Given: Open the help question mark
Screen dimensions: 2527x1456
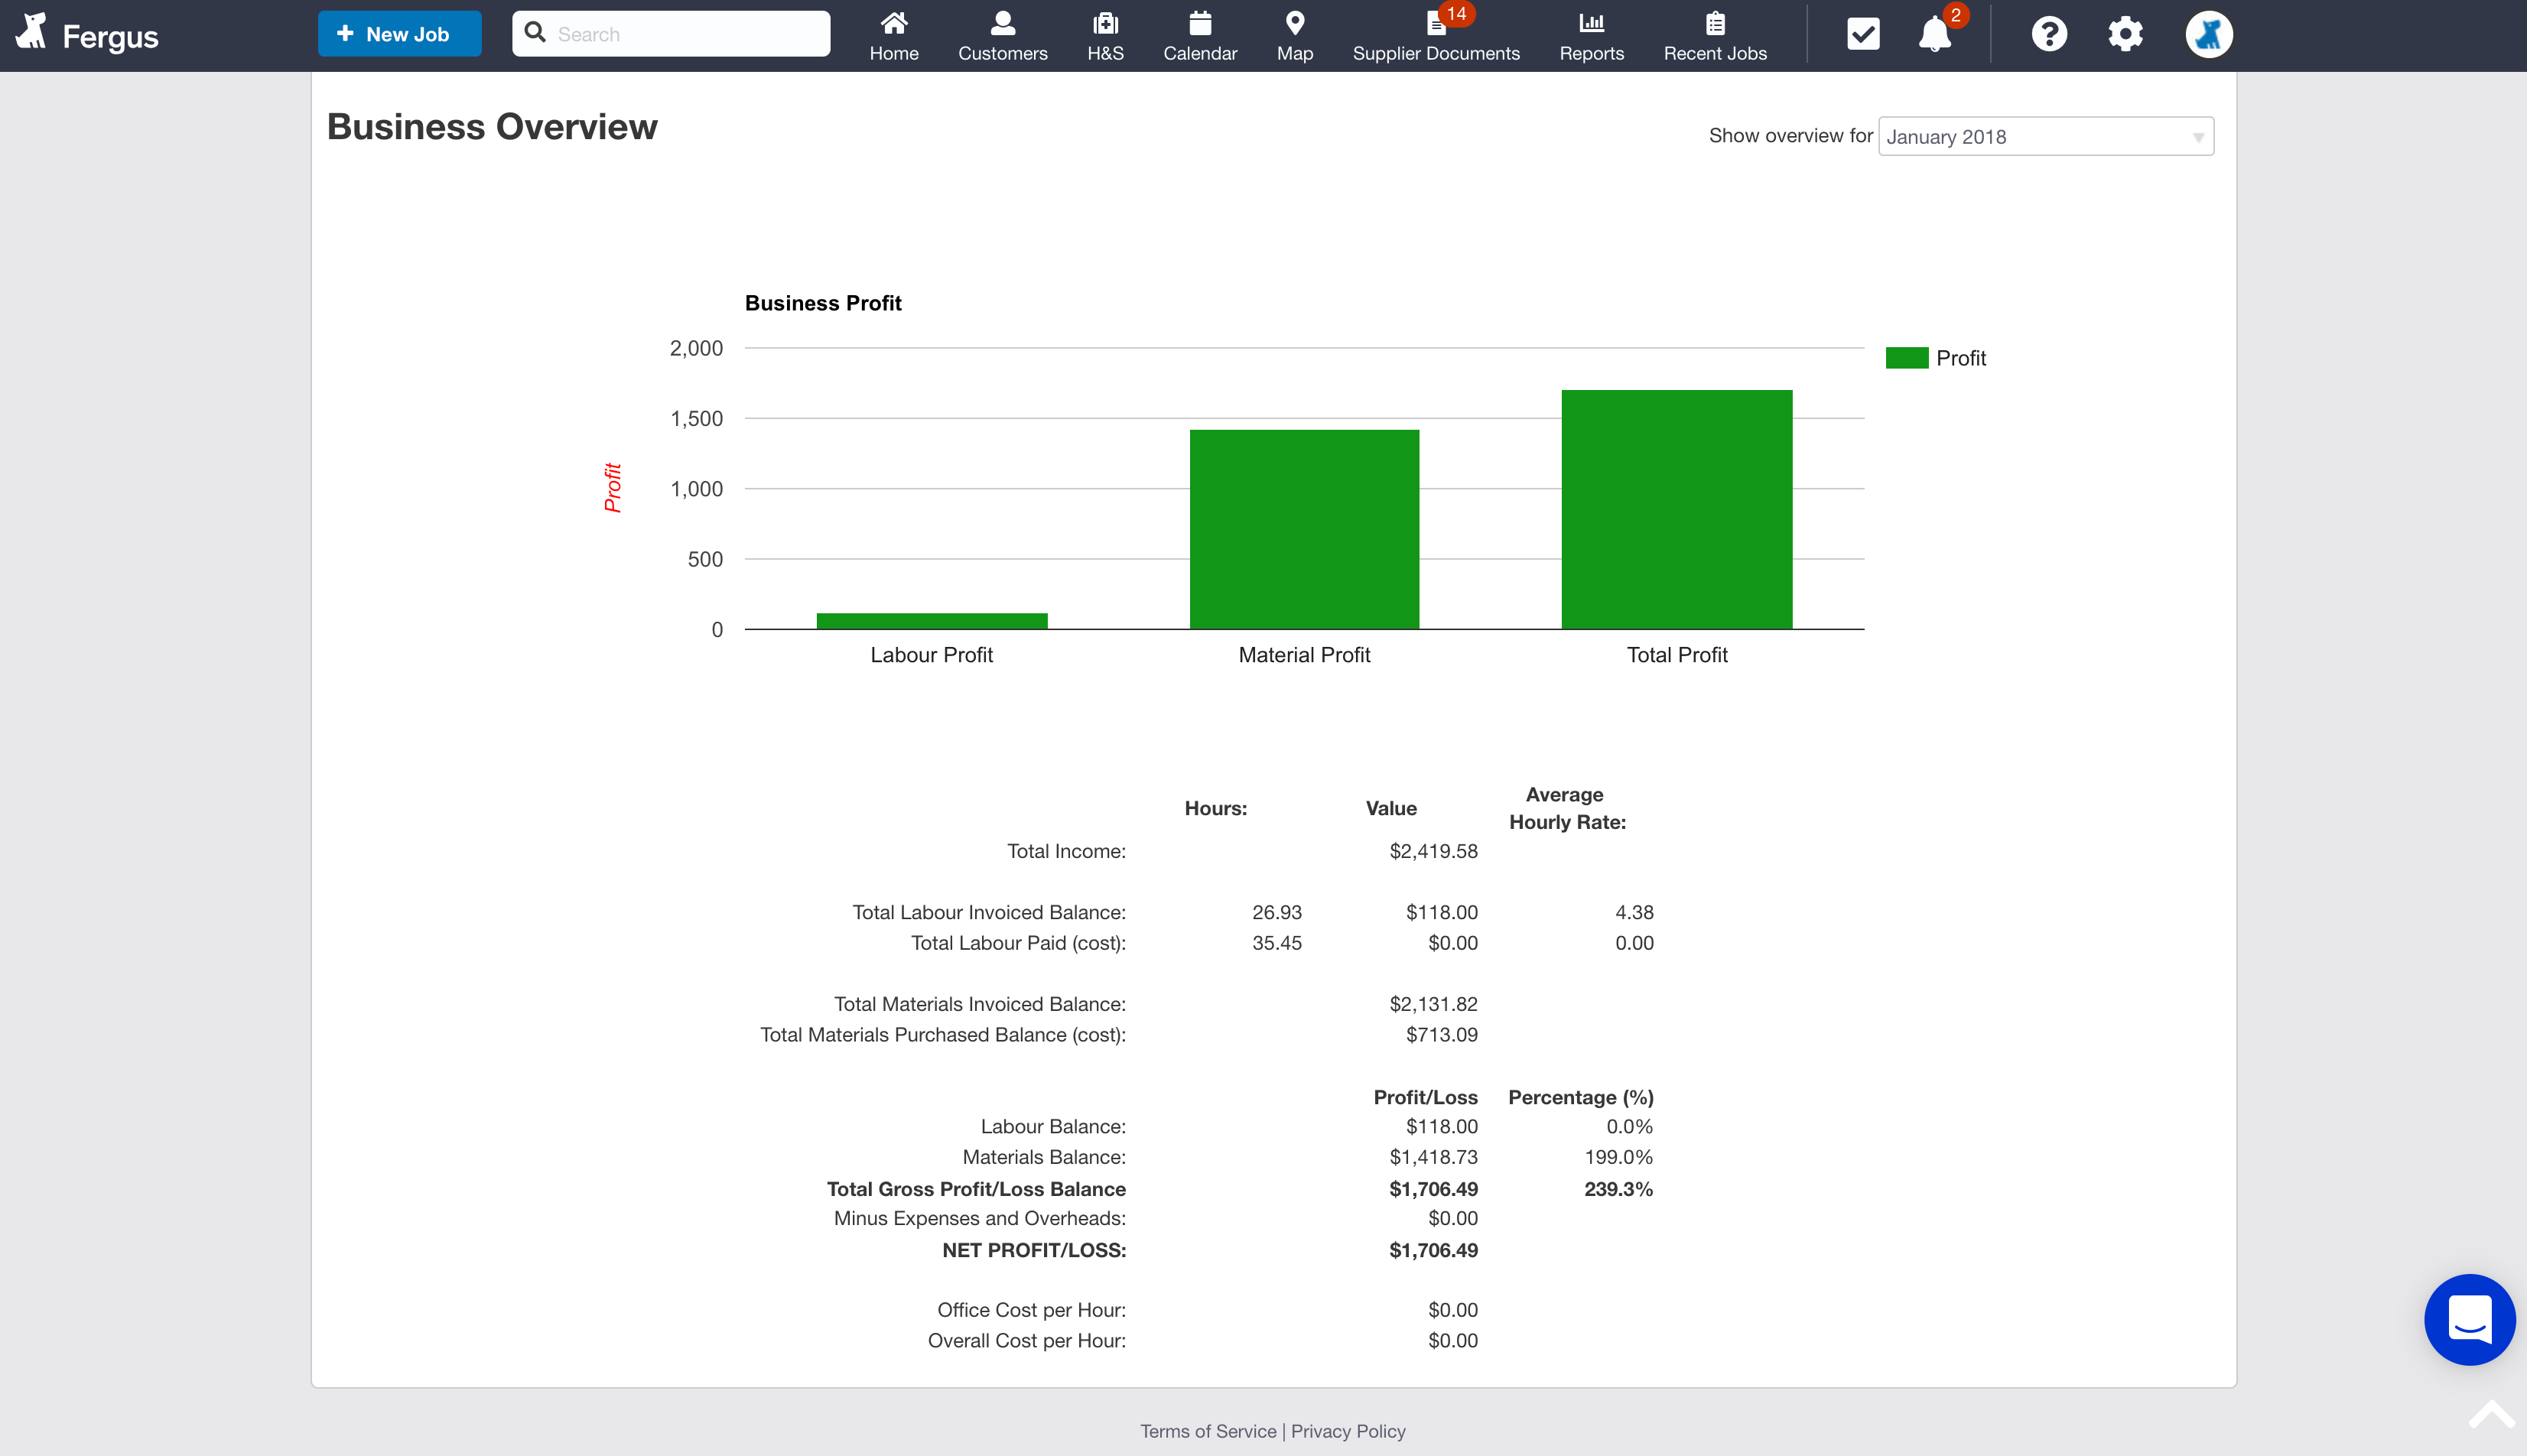Looking at the screenshot, I should coord(2048,34).
